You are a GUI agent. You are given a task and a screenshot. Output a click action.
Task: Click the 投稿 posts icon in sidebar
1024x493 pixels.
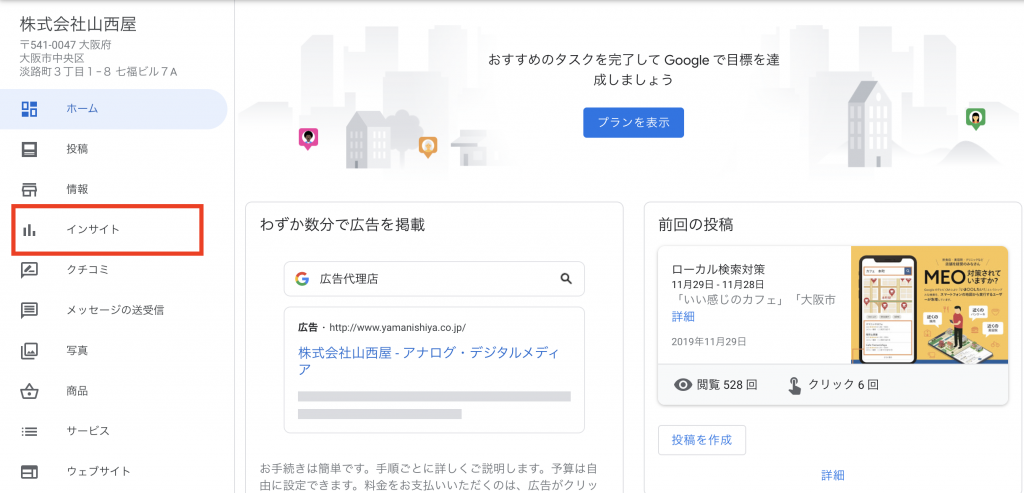point(29,150)
